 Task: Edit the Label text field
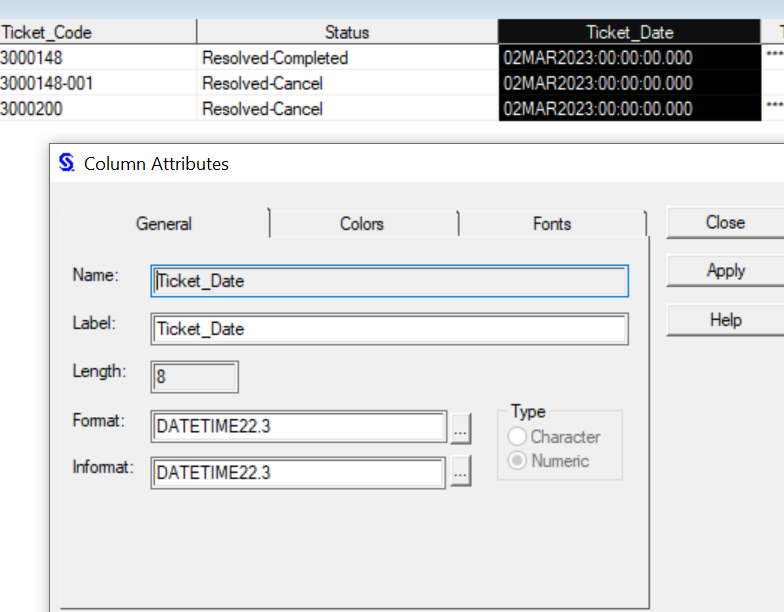pos(390,329)
